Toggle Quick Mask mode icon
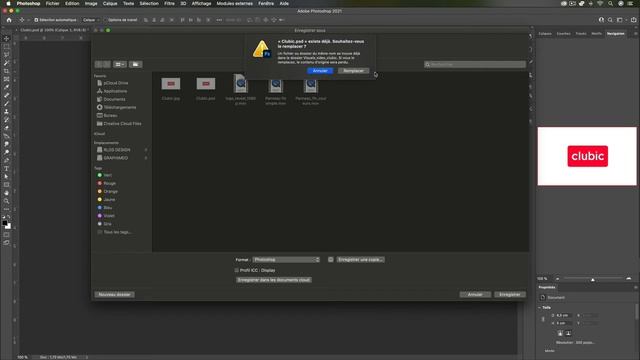This screenshot has width=640, height=360. [x=6, y=235]
